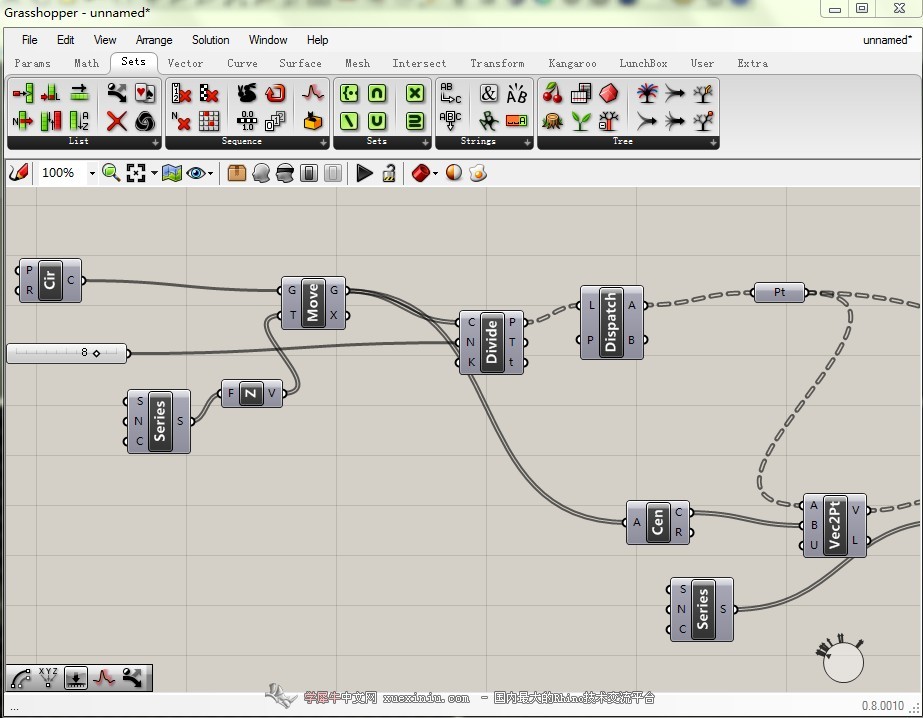Pick the Jitter orange box icon
The height and width of the screenshot is (718, 923).
(313, 121)
